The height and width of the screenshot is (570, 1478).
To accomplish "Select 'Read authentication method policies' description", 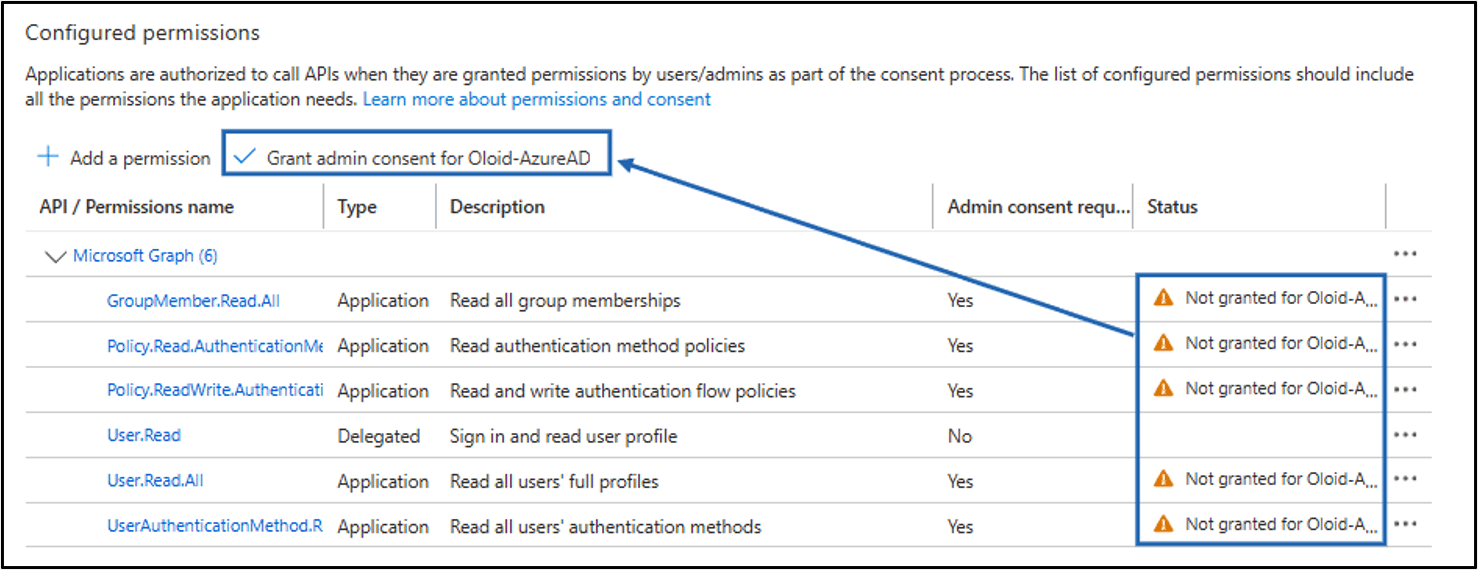I will point(597,346).
